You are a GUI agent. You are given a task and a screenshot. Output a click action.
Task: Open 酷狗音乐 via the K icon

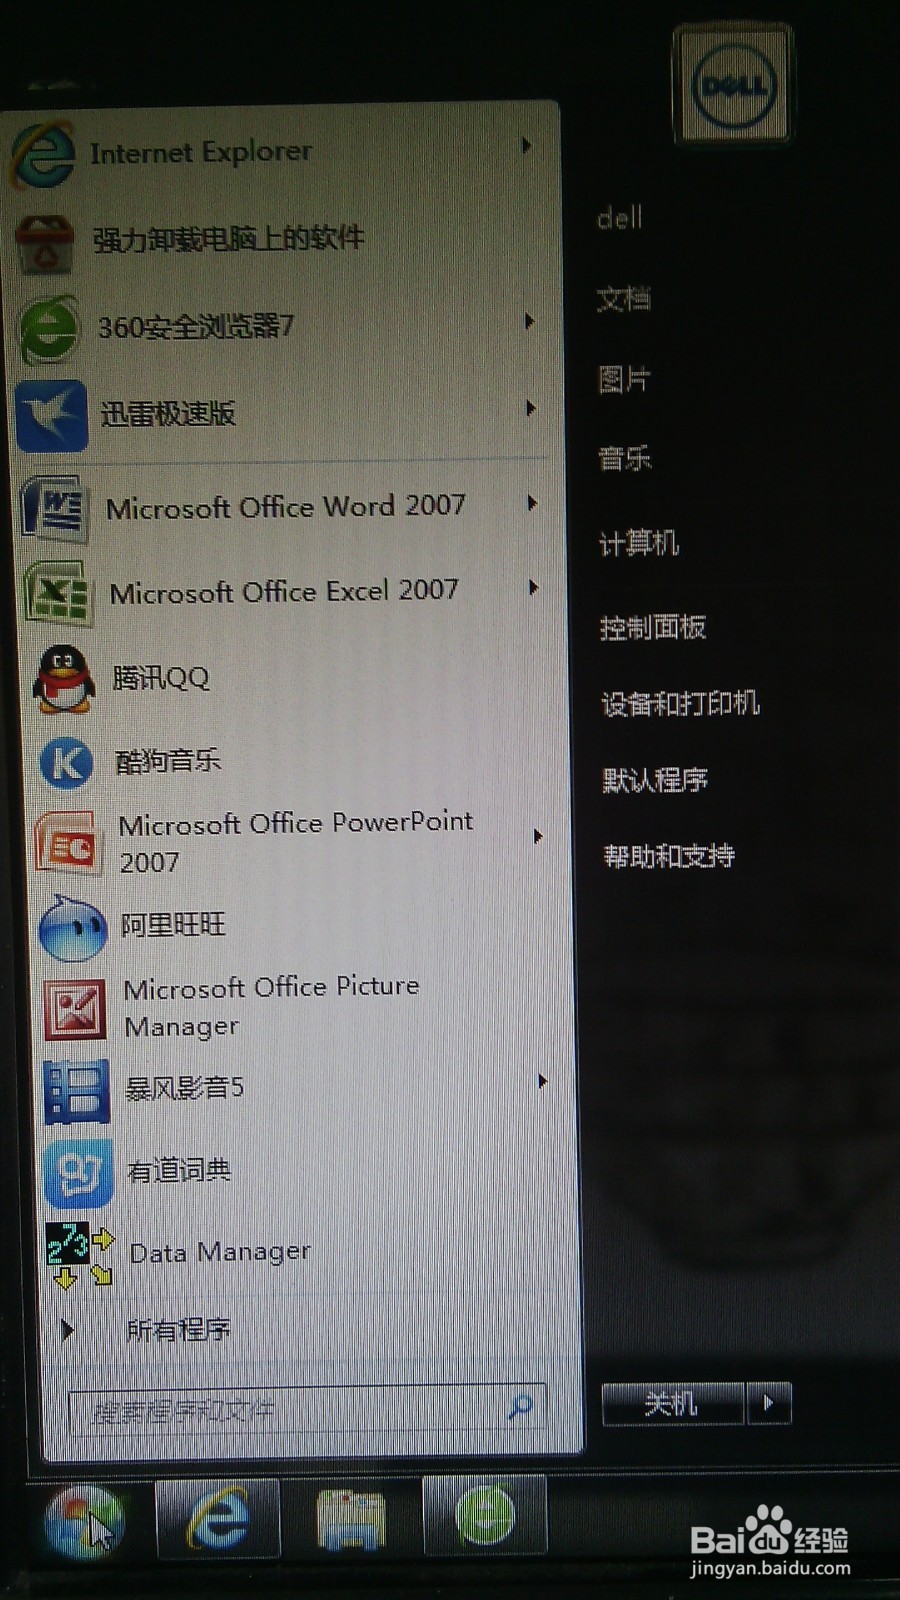[x=66, y=762]
